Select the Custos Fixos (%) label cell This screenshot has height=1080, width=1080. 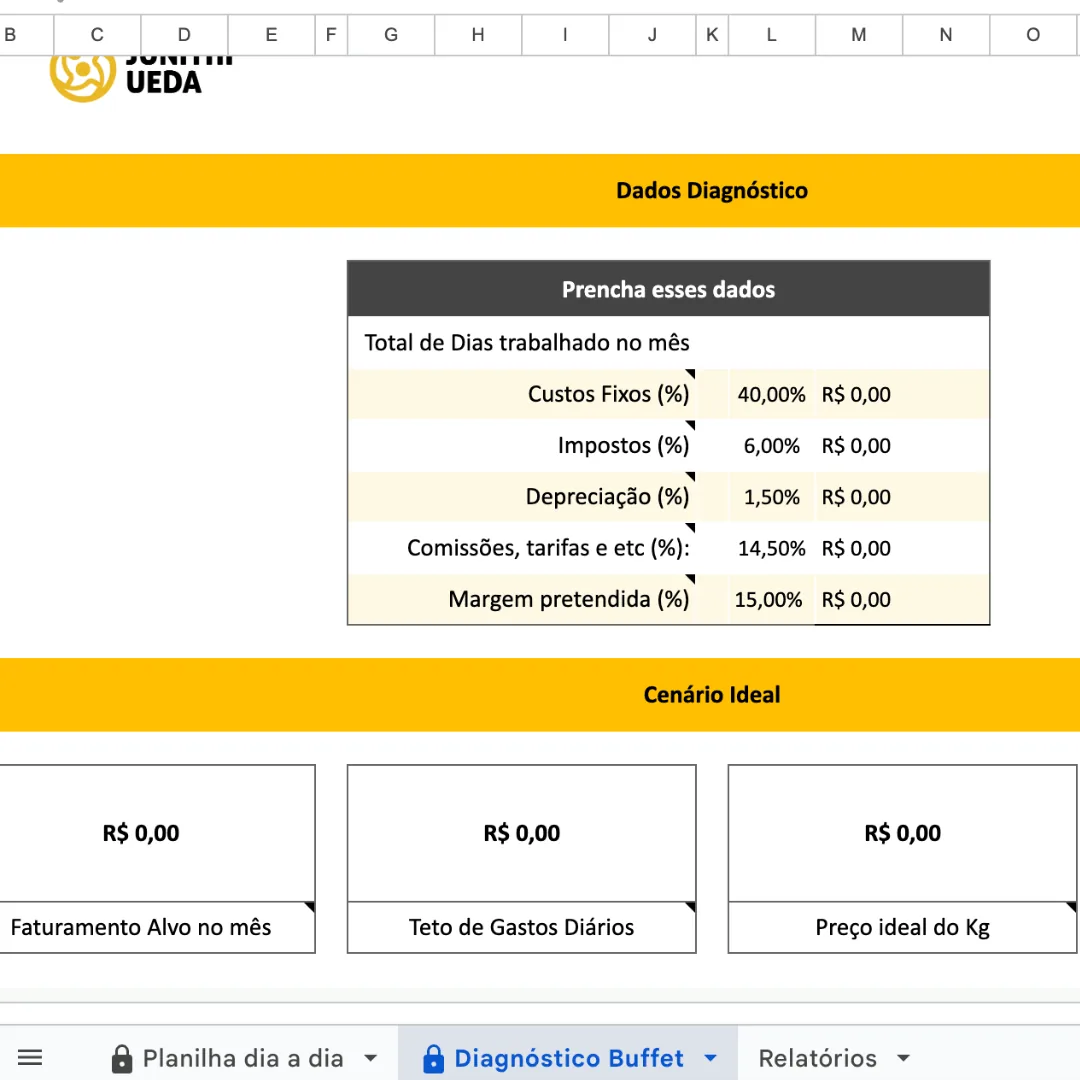click(521, 394)
